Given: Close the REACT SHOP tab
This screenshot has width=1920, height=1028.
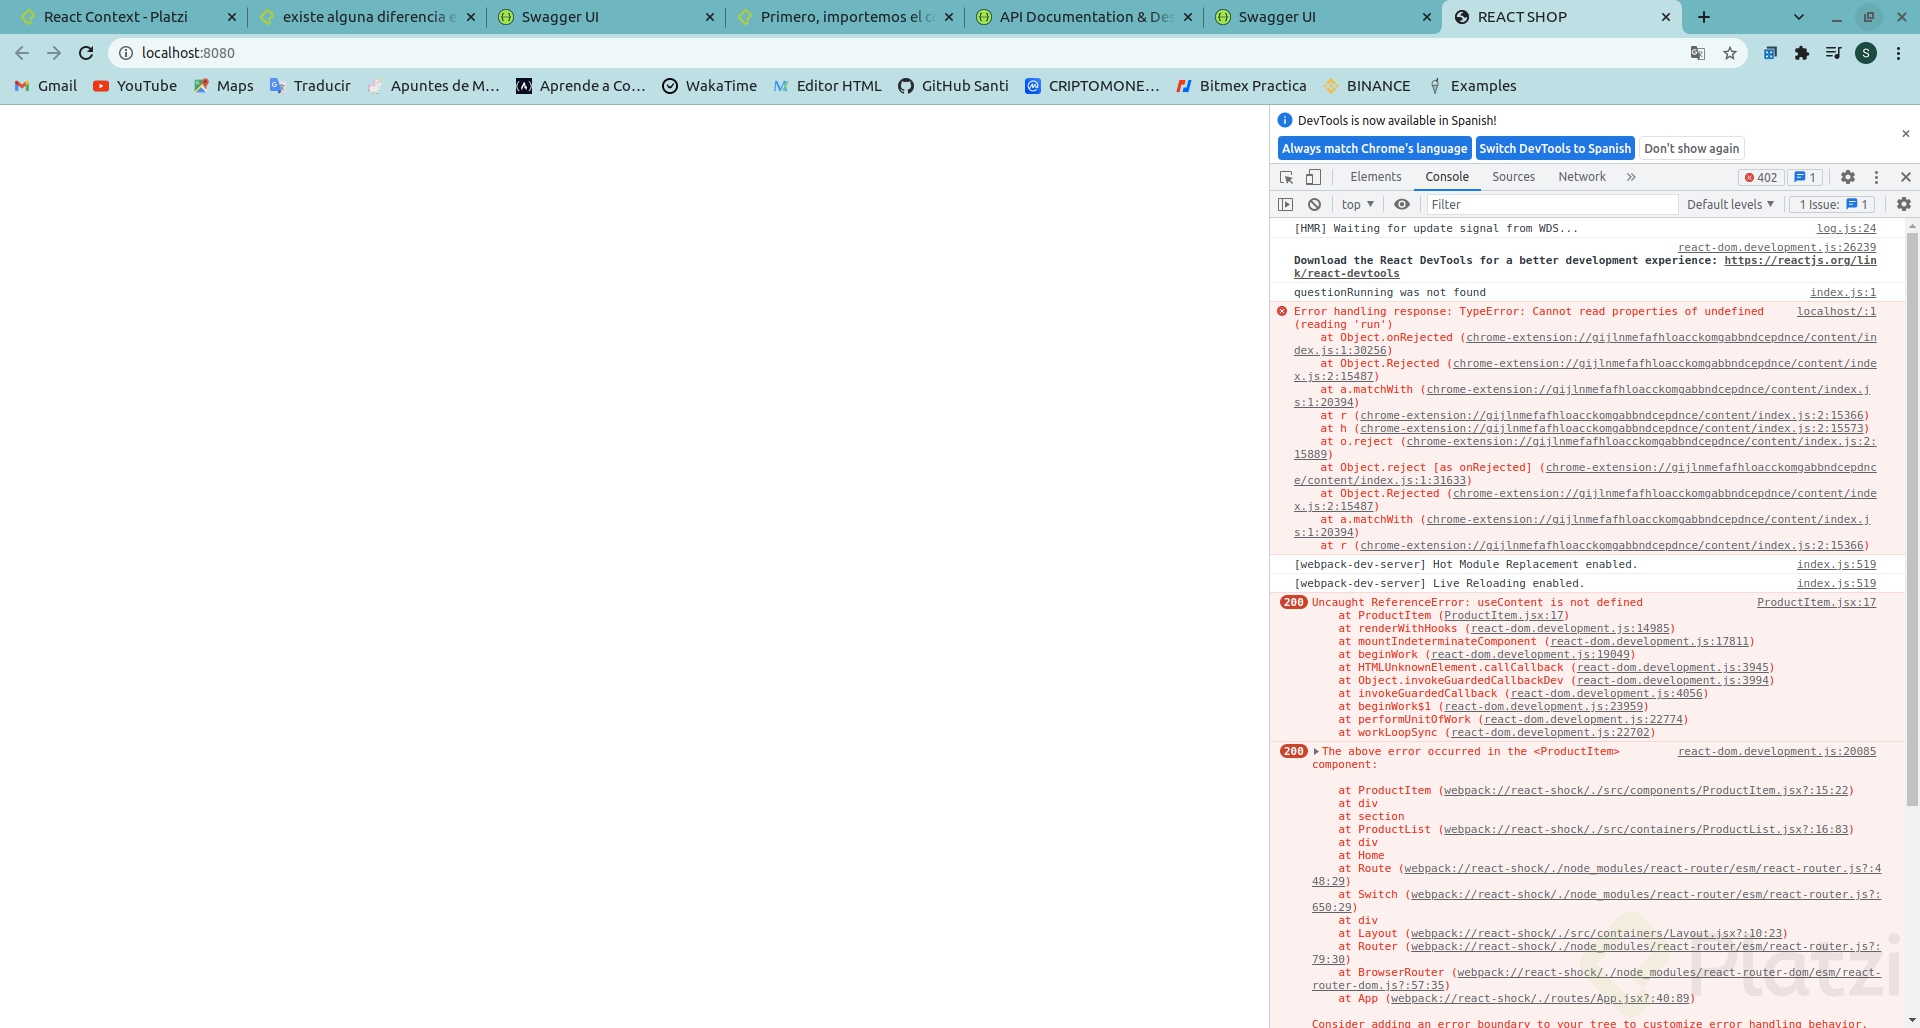Looking at the screenshot, I should point(1665,17).
